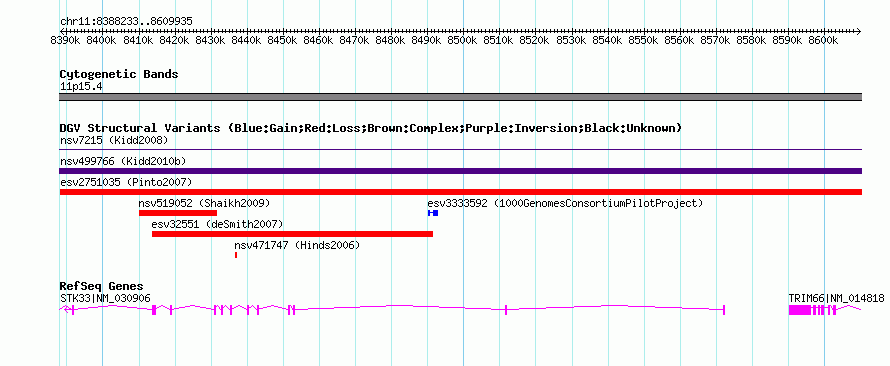Select the large TRIM66 exon block

(799, 310)
